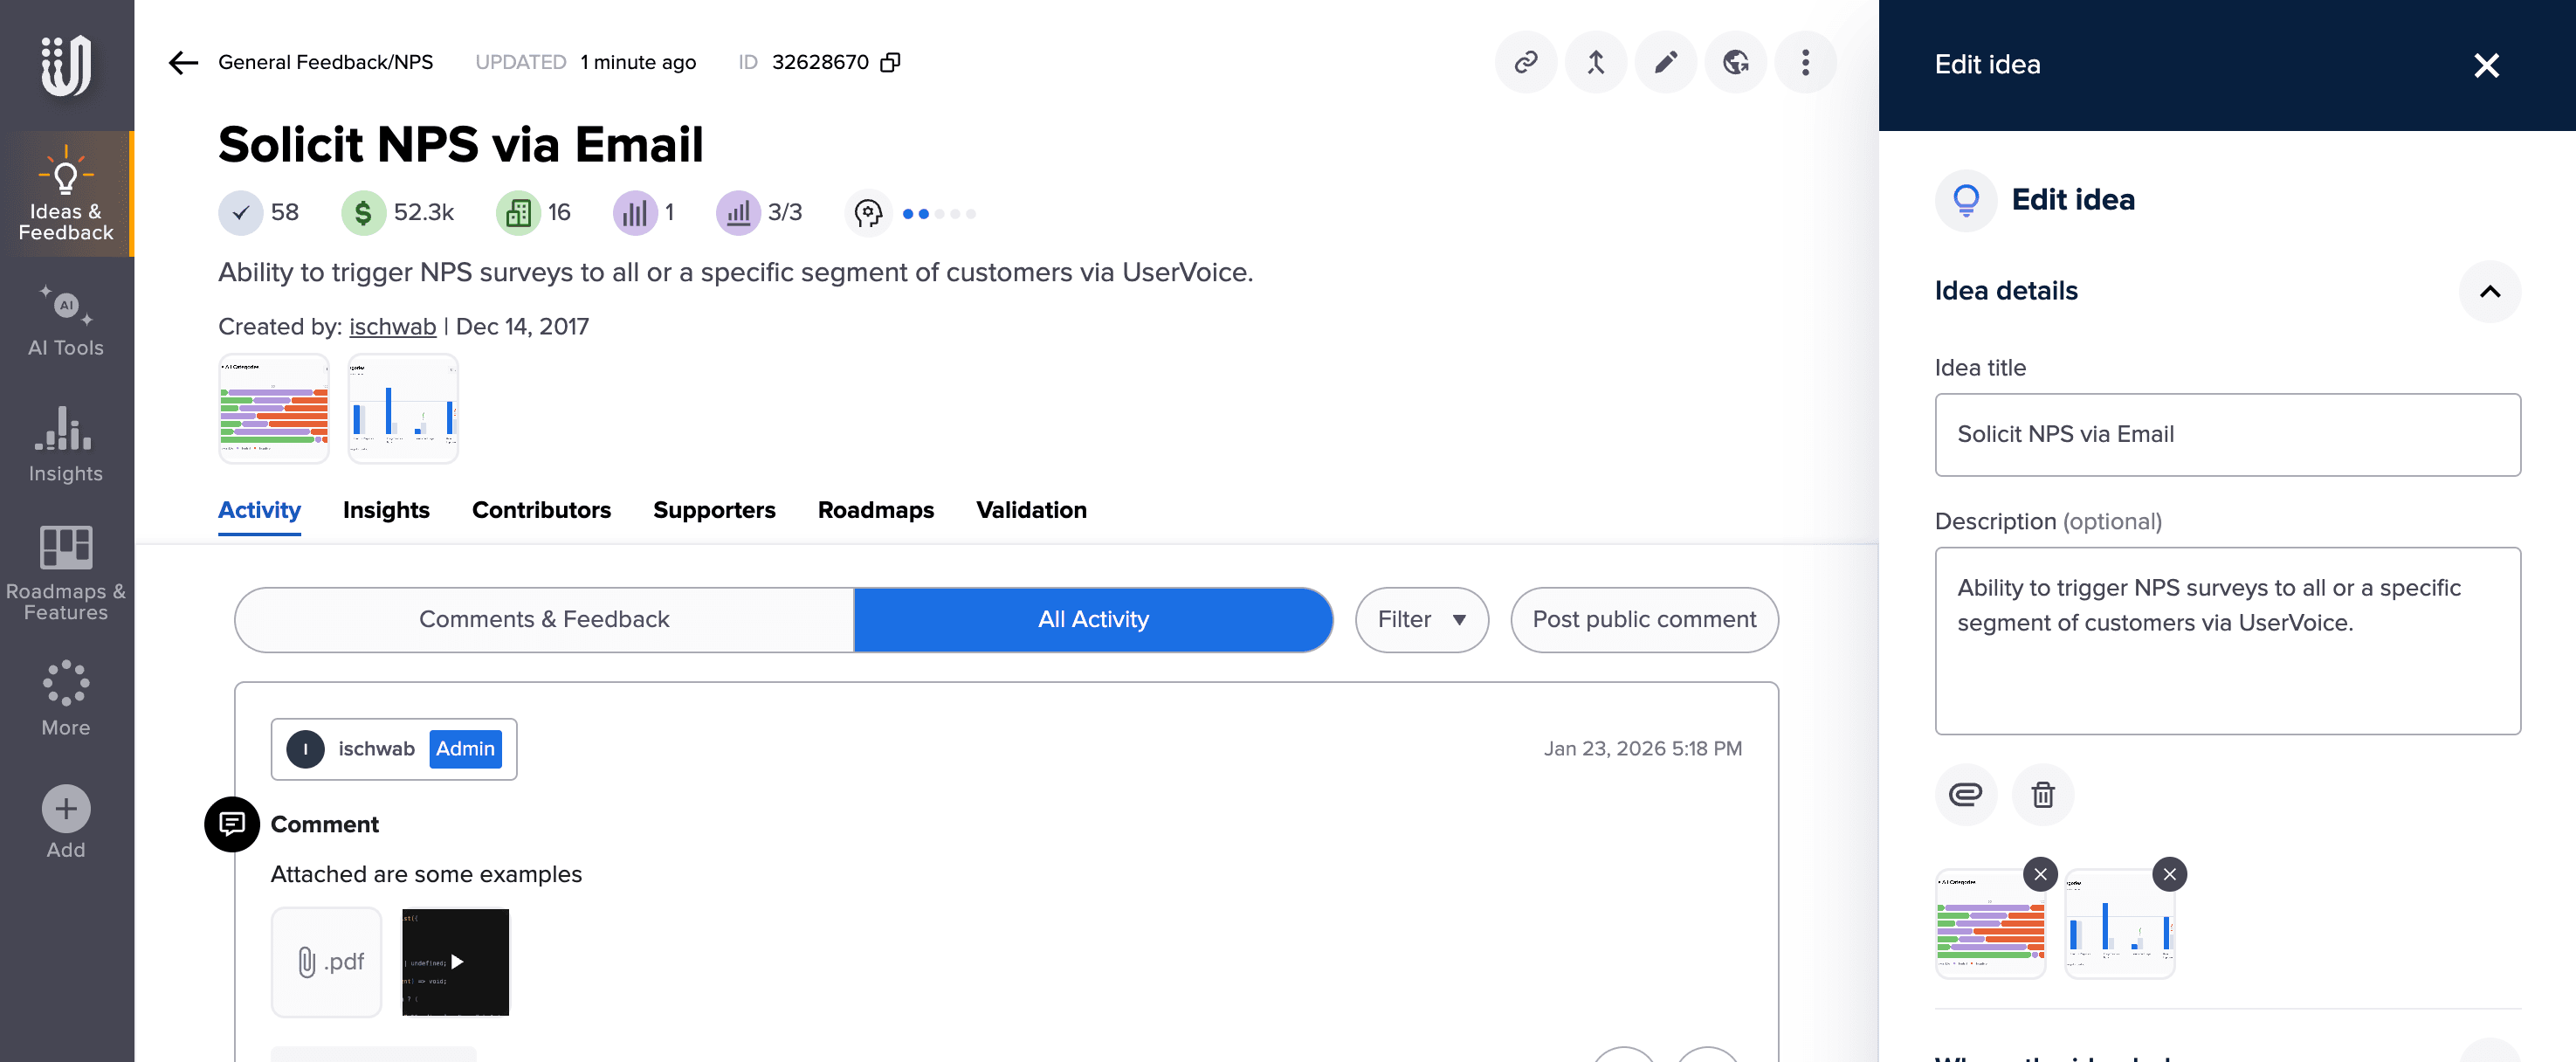
Task: Attach a file using the paperclip icon
Action: [1966, 794]
